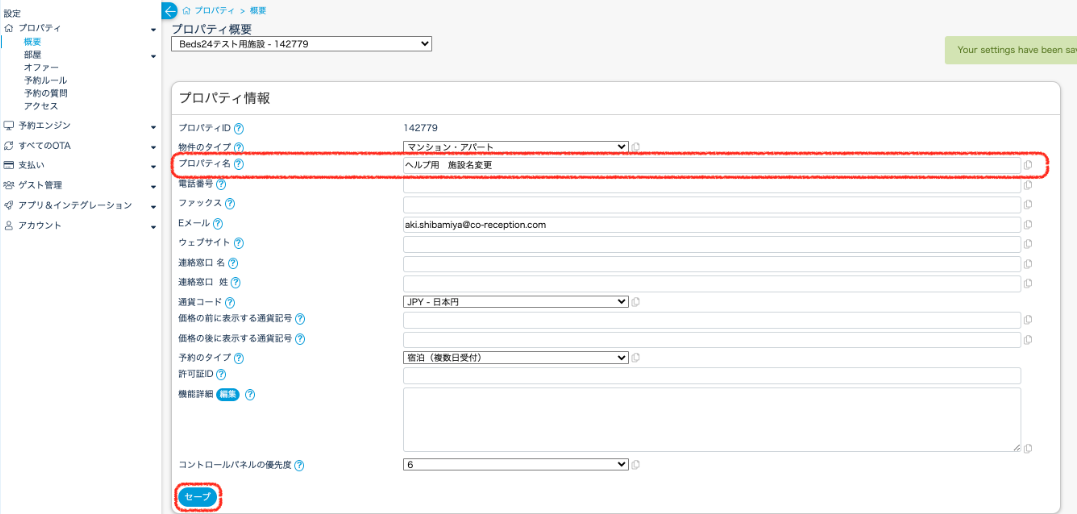Click copy icon next to Eメール field
The height and width of the screenshot is (514, 1077).
[x=1028, y=225]
